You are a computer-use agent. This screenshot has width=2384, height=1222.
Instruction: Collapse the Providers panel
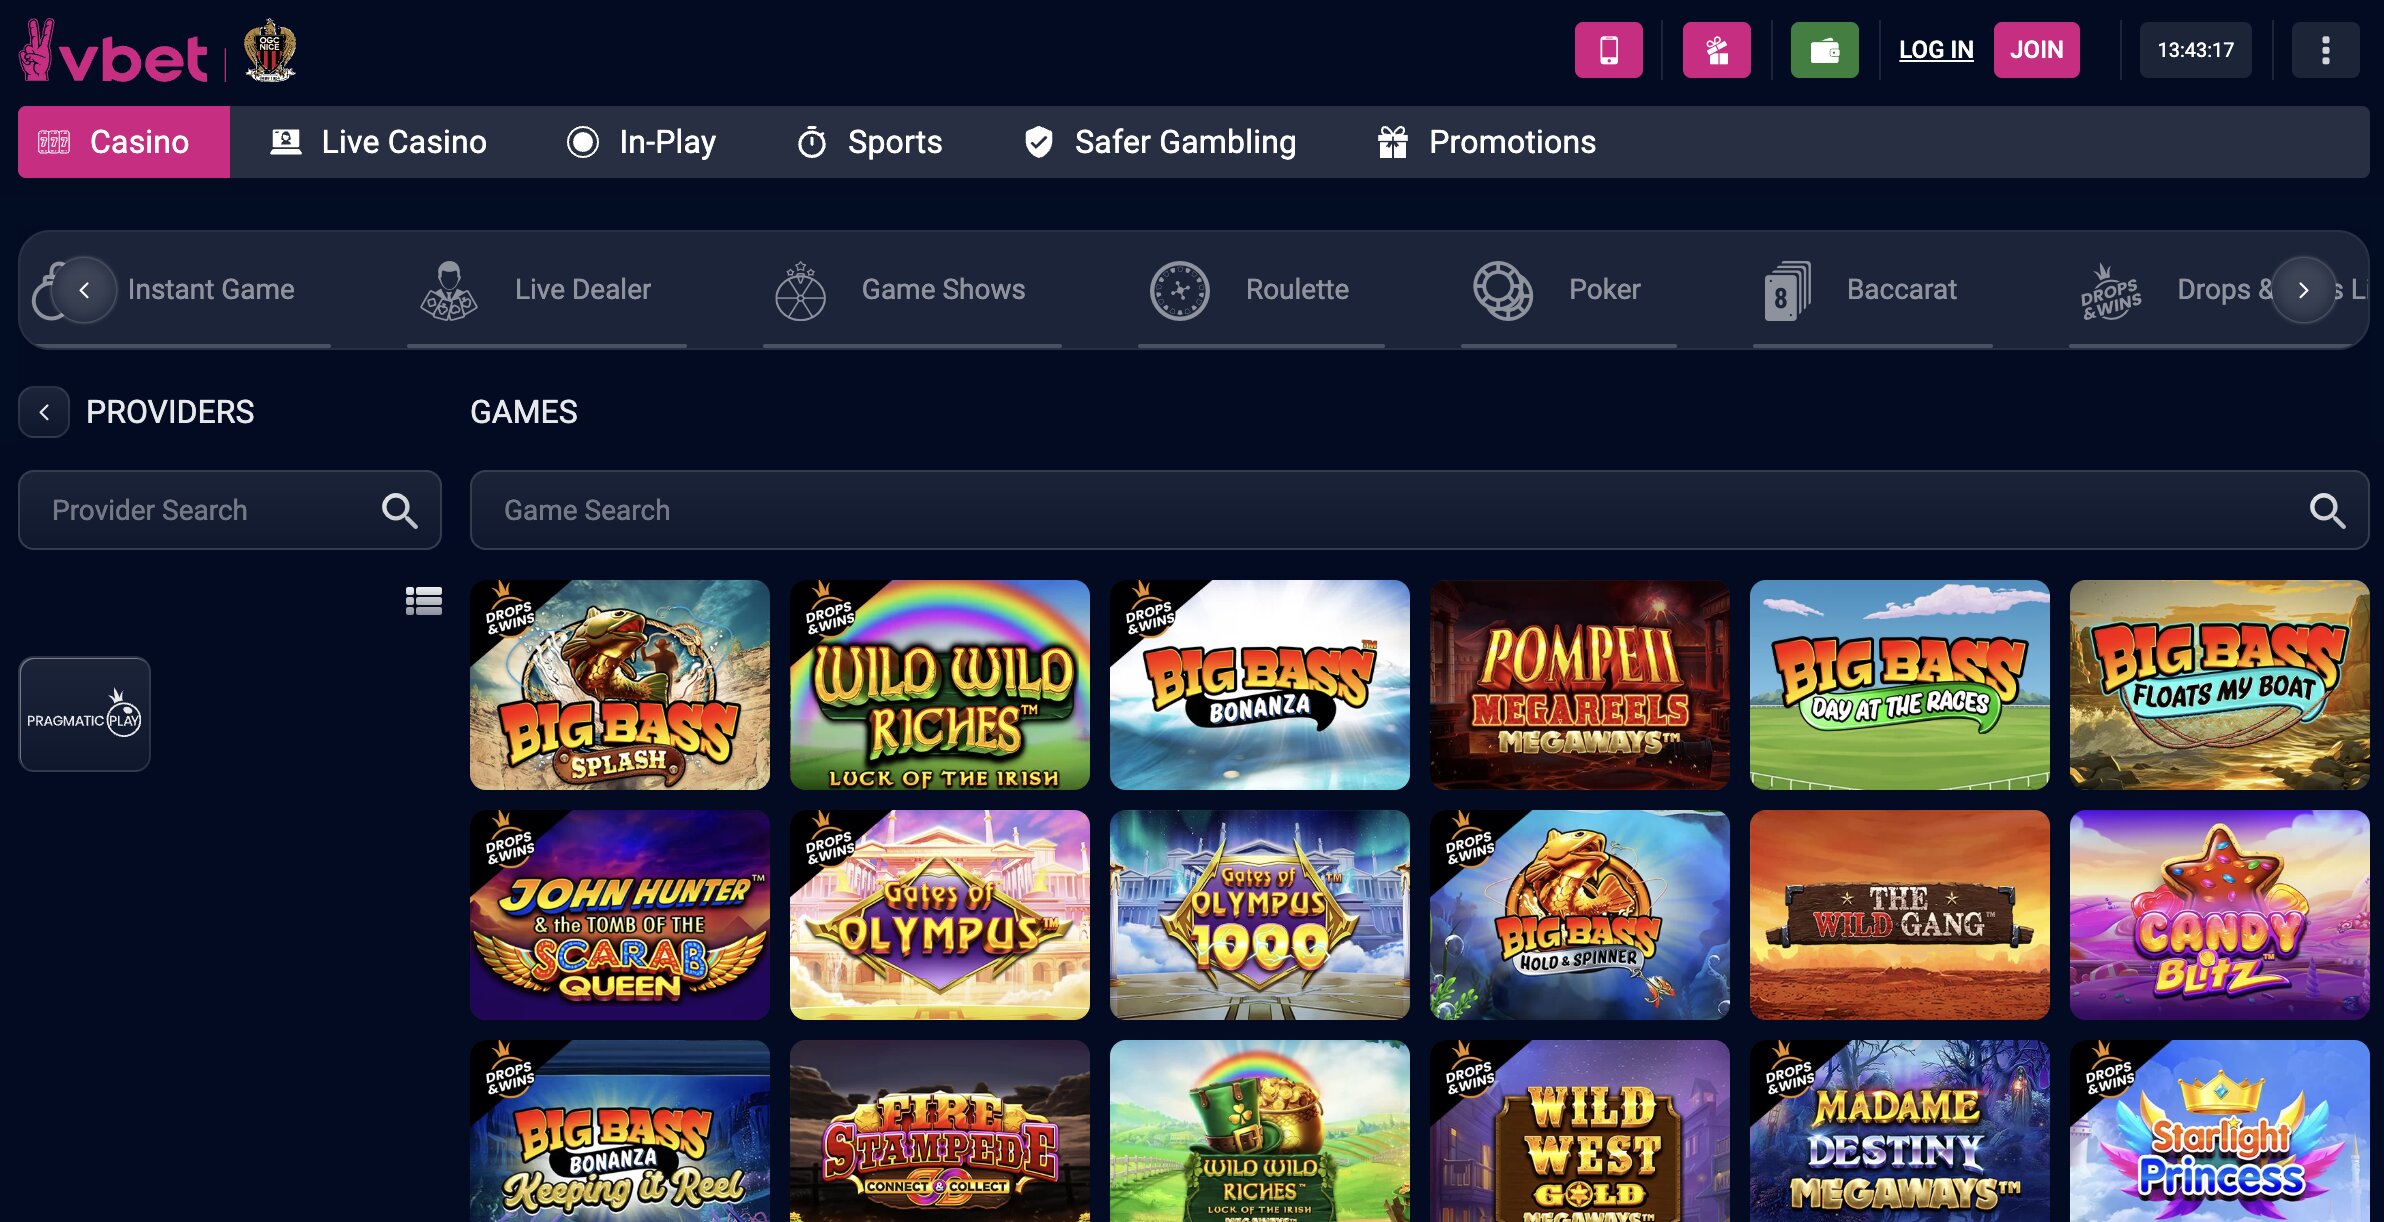(44, 412)
